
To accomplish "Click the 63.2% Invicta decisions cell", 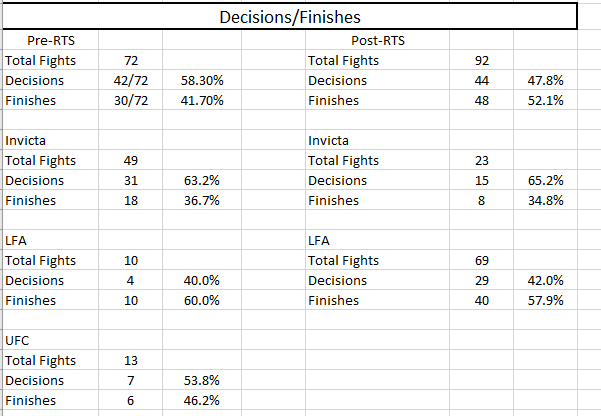I will point(201,180).
